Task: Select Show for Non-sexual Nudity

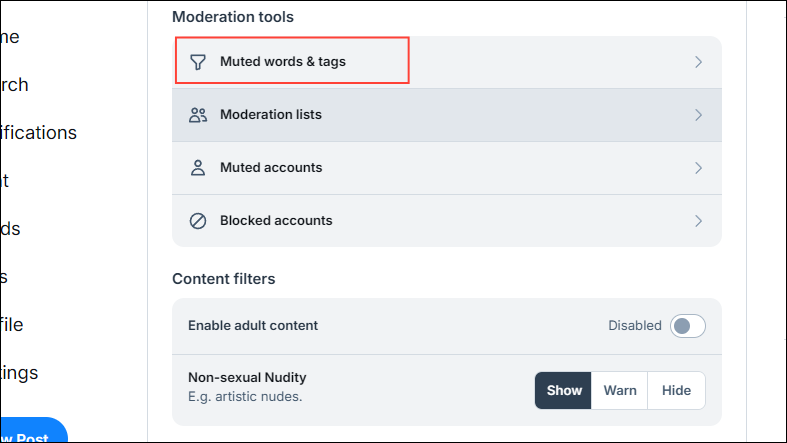Action: pos(564,391)
